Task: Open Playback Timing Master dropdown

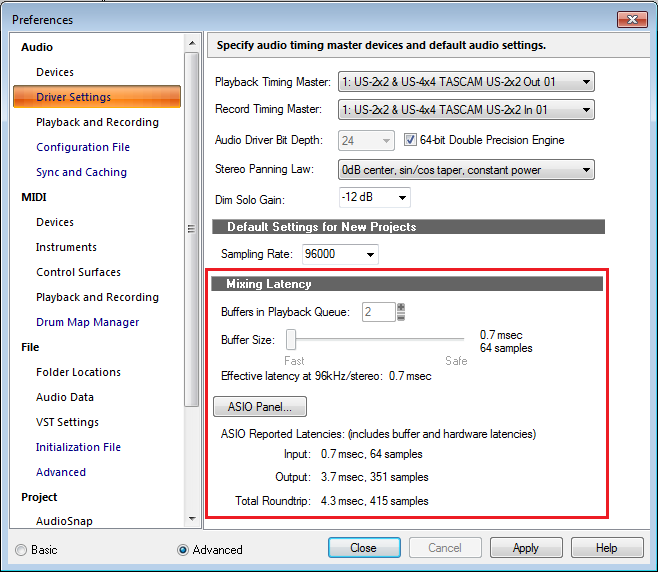Action: [x=466, y=82]
